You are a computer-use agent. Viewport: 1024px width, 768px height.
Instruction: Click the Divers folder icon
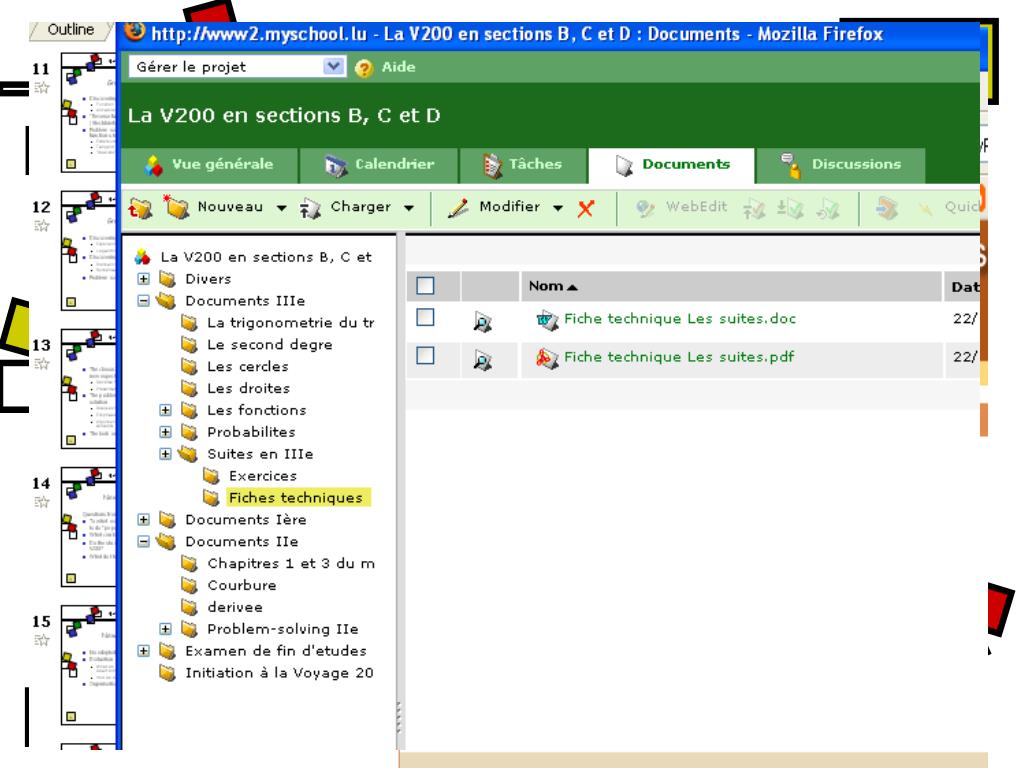pos(168,280)
